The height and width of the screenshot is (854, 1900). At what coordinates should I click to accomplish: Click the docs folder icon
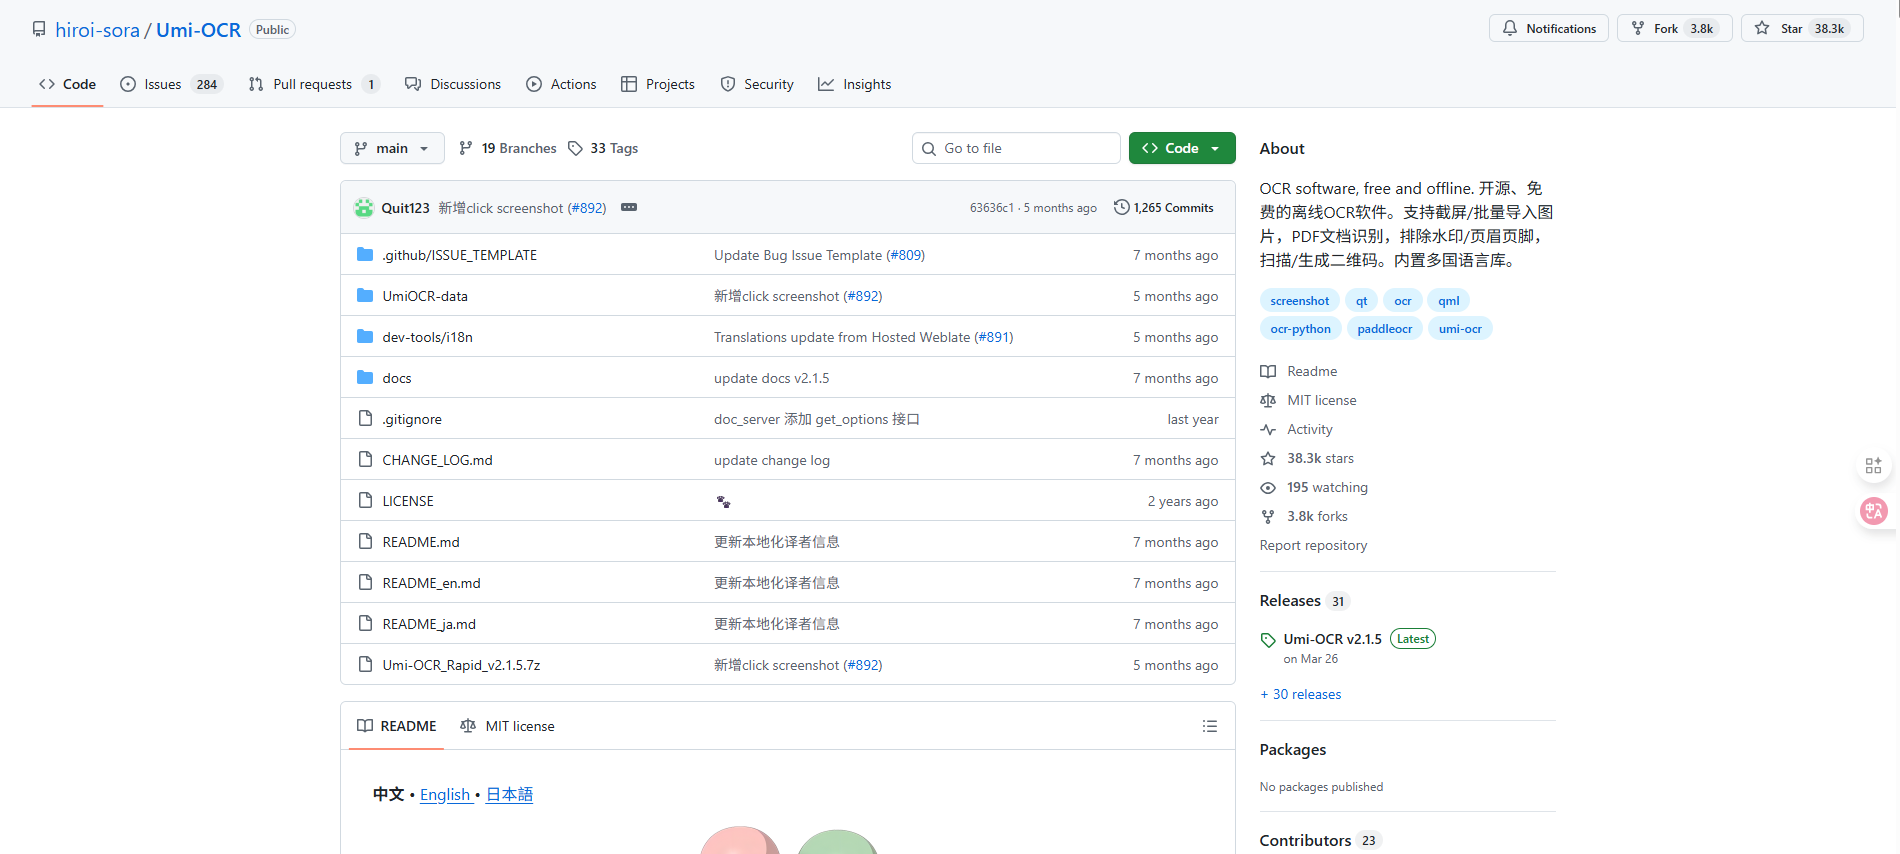365,377
